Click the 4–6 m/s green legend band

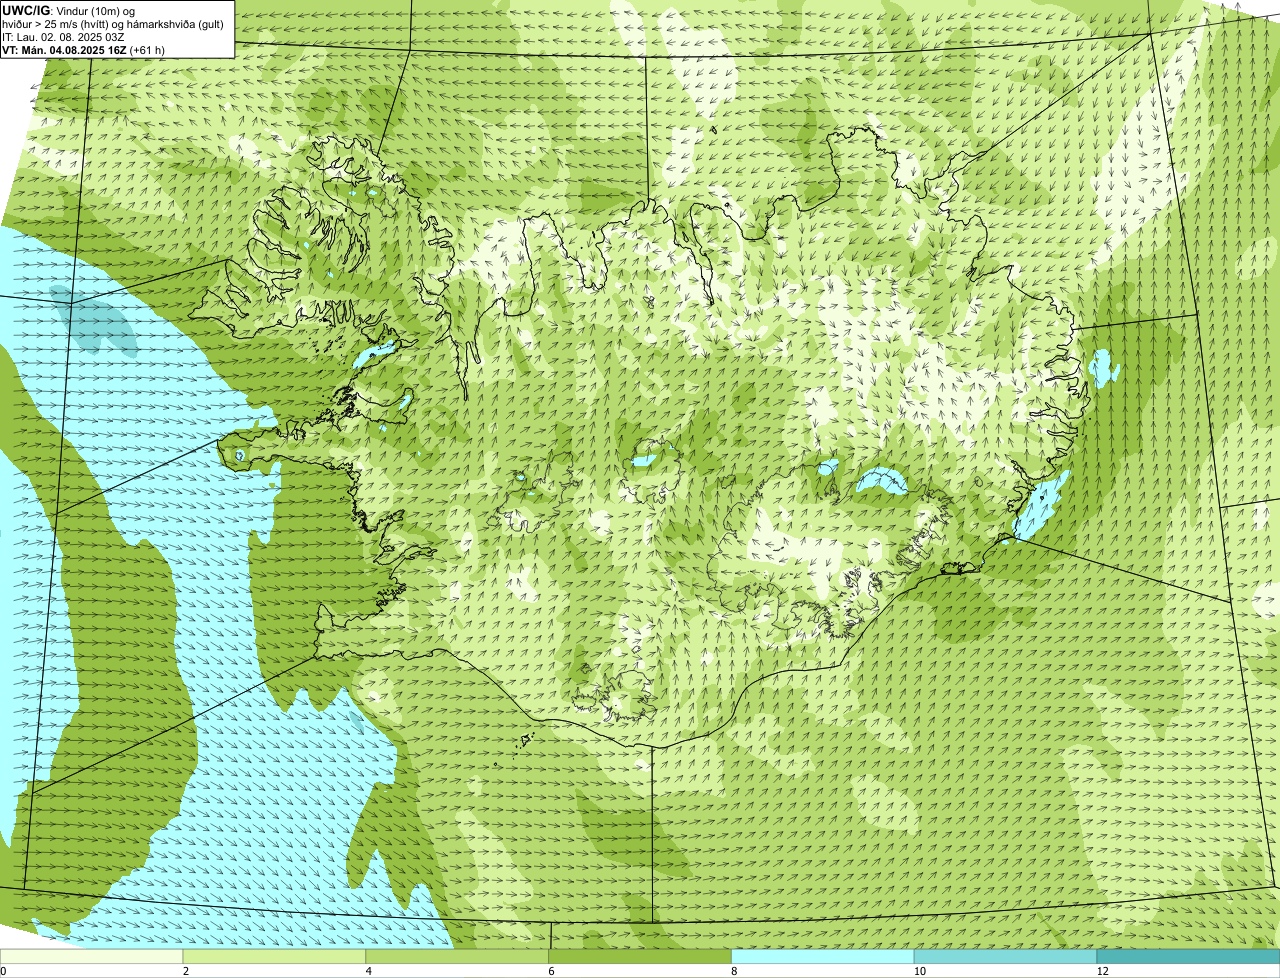click(458, 957)
